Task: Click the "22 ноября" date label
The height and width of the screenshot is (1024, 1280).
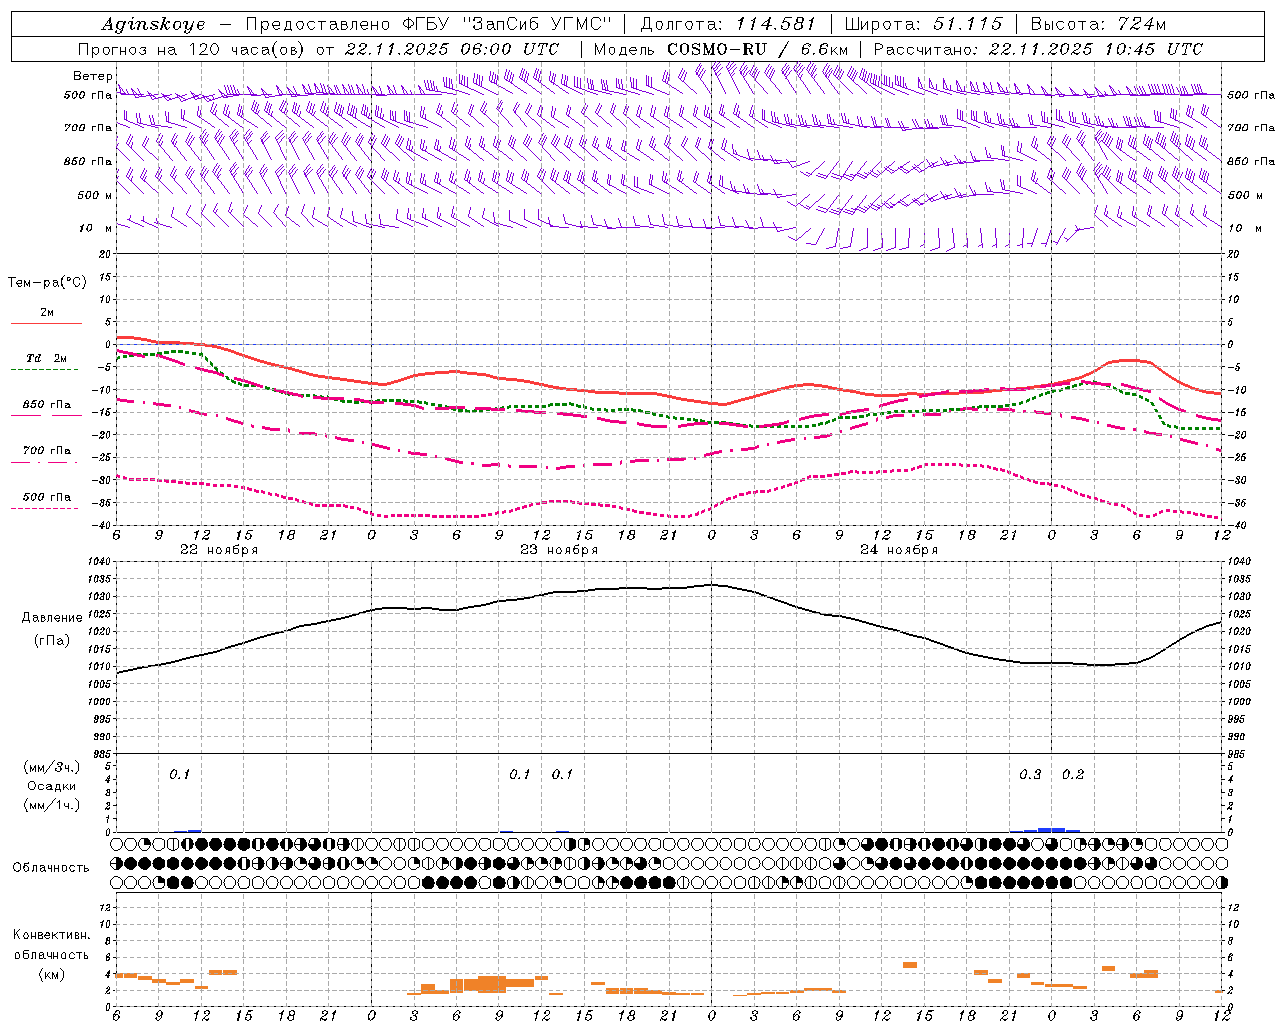Action: (x=219, y=550)
